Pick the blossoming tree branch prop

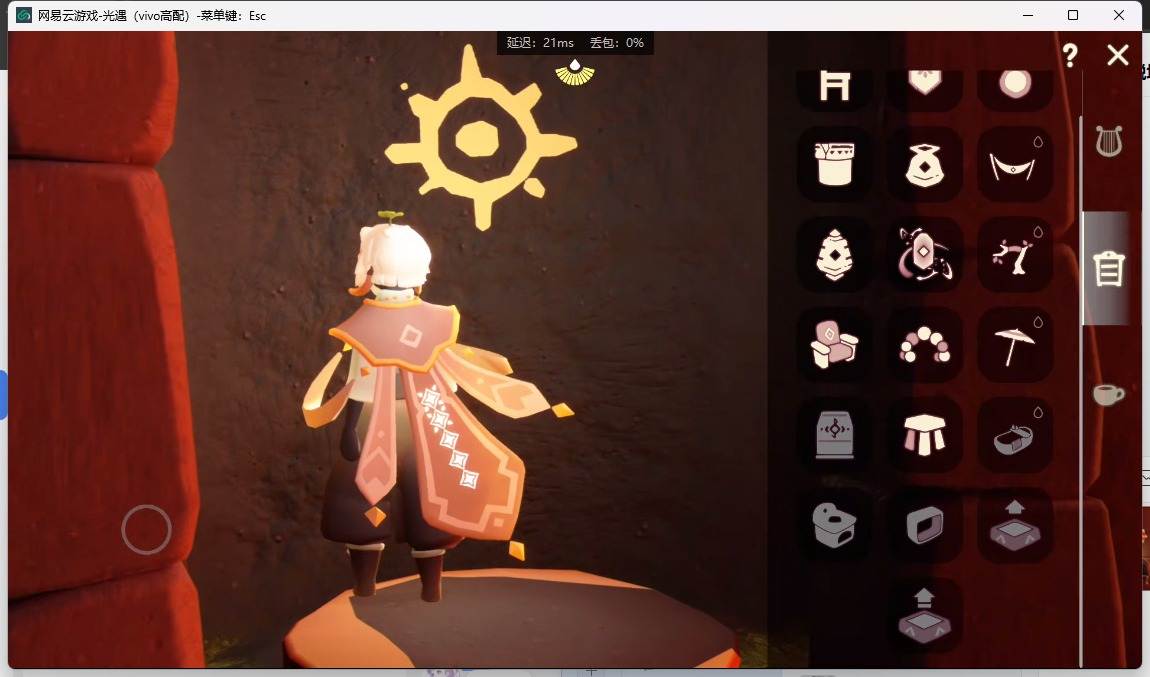point(1015,255)
